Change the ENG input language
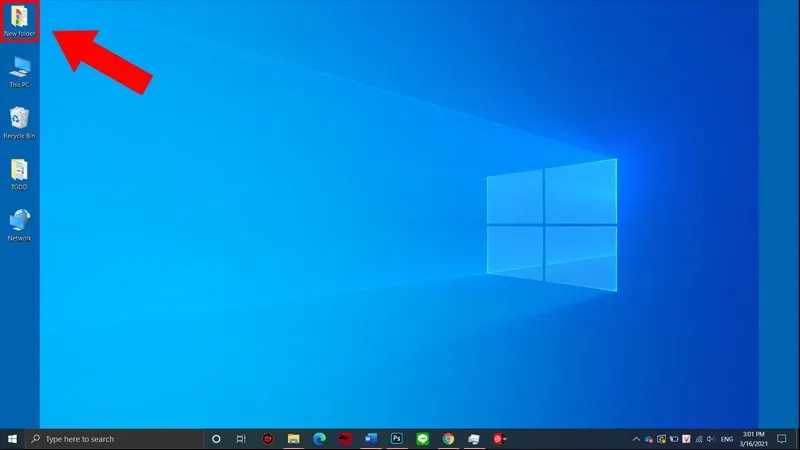This screenshot has width=800, height=450. coord(727,439)
